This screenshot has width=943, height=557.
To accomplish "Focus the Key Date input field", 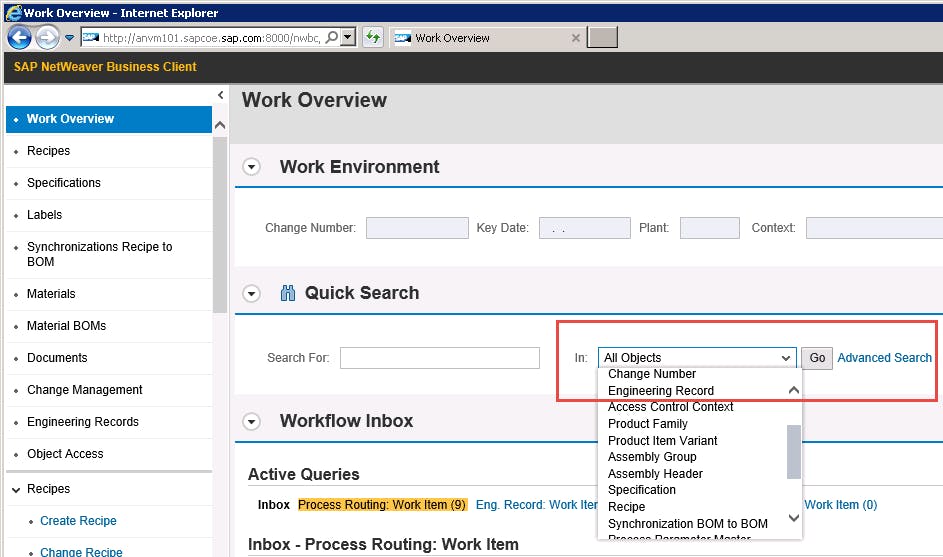I will pyautogui.click(x=585, y=228).
